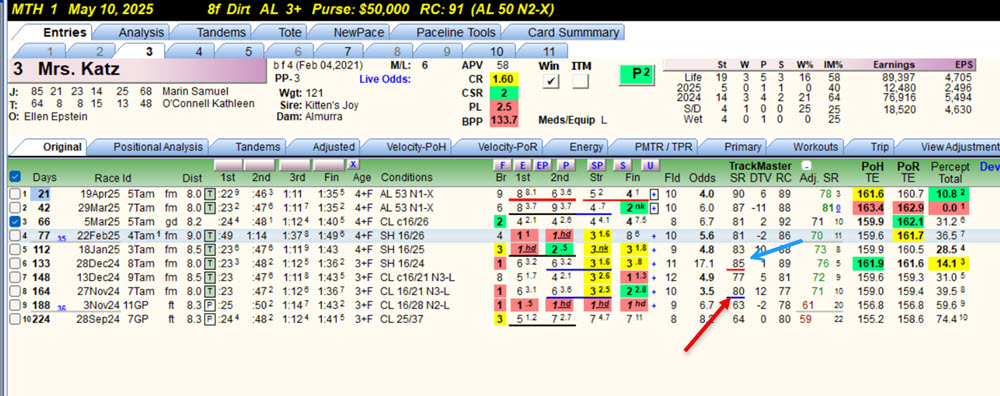Click the blue X button above Age column
The width and height of the screenshot is (1000, 396).
pos(353,165)
